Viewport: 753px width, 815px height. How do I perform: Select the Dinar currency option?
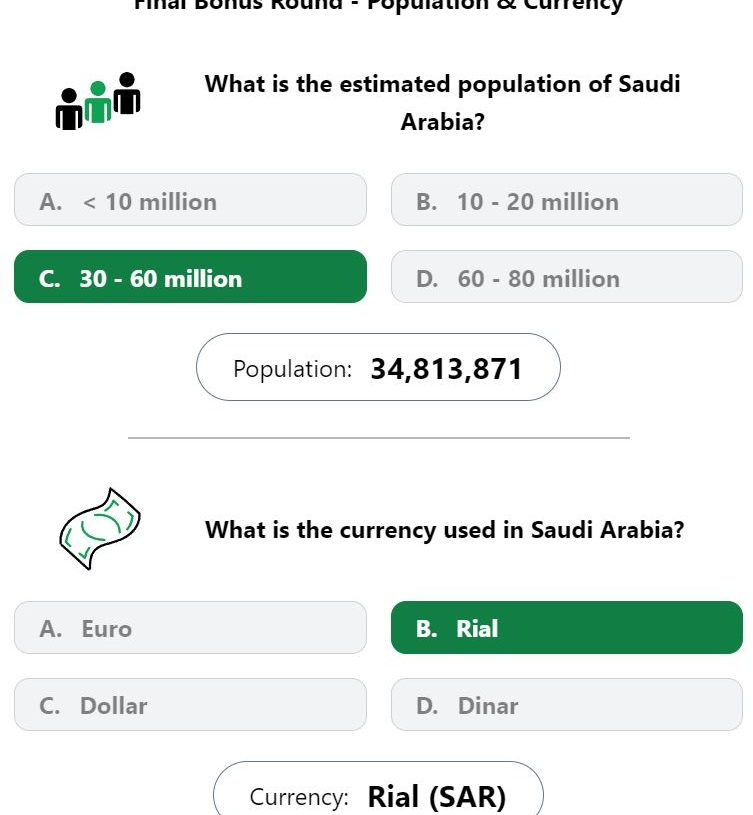(566, 705)
